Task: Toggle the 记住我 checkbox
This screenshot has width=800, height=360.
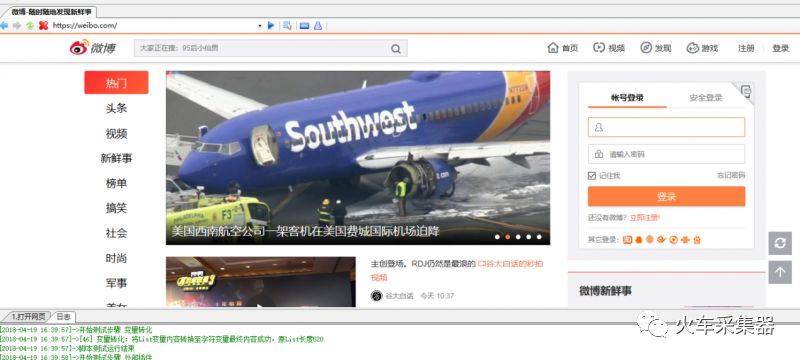Action: coord(592,176)
